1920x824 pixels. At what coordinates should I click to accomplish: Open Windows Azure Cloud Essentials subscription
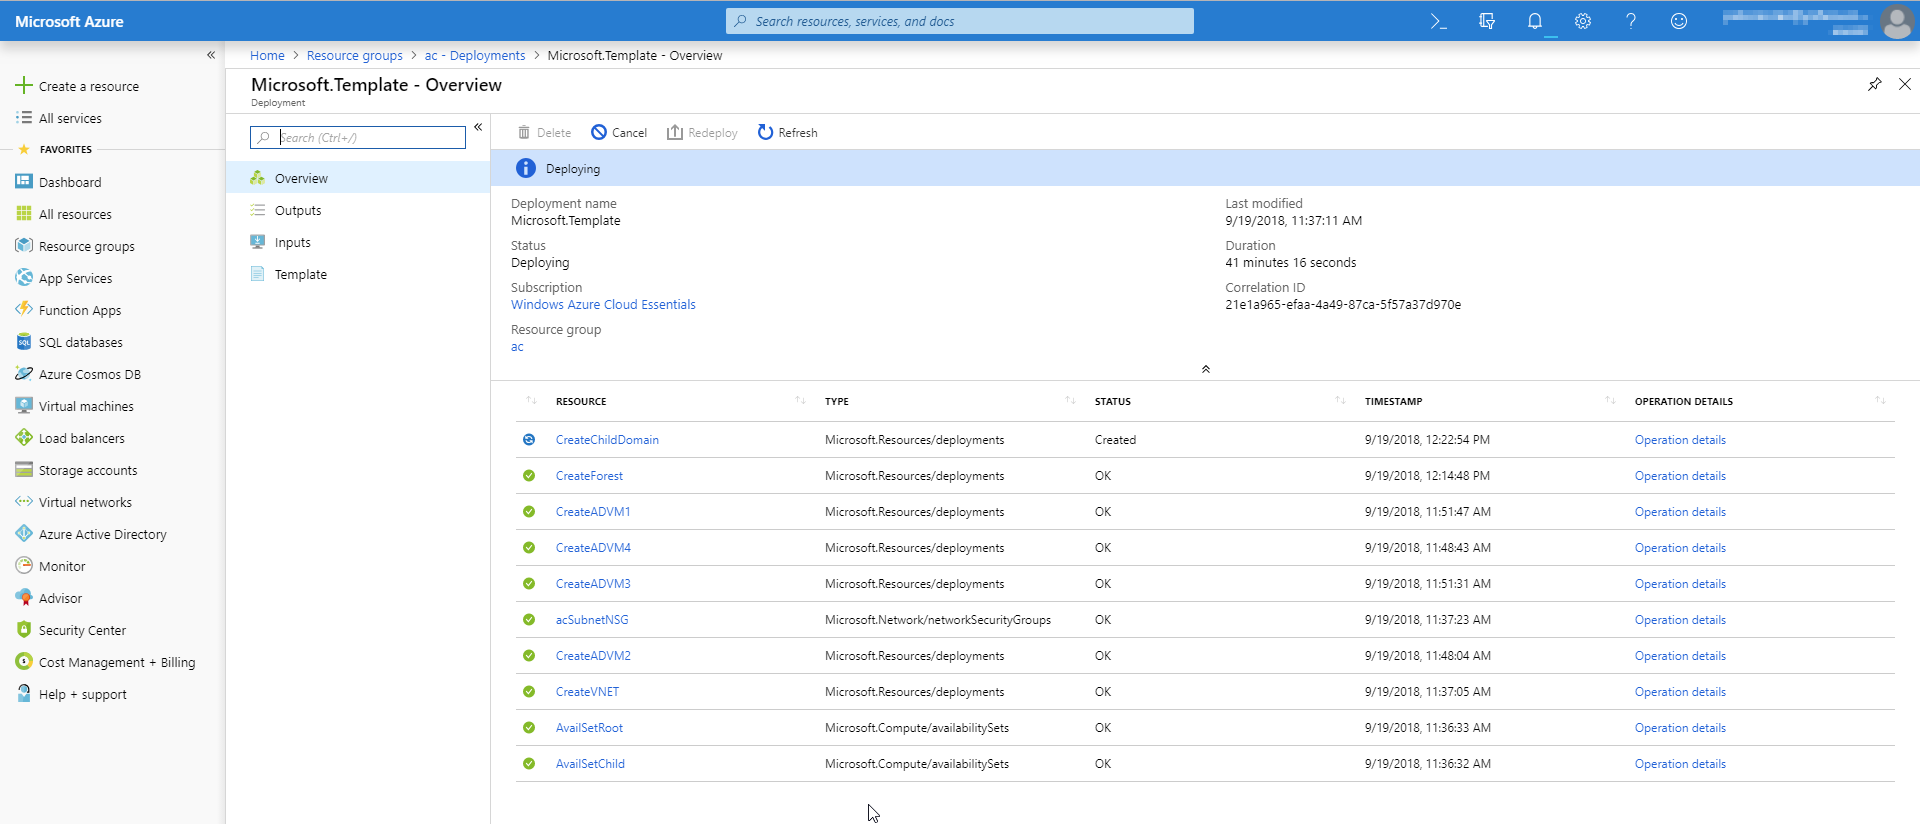(x=603, y=305)
